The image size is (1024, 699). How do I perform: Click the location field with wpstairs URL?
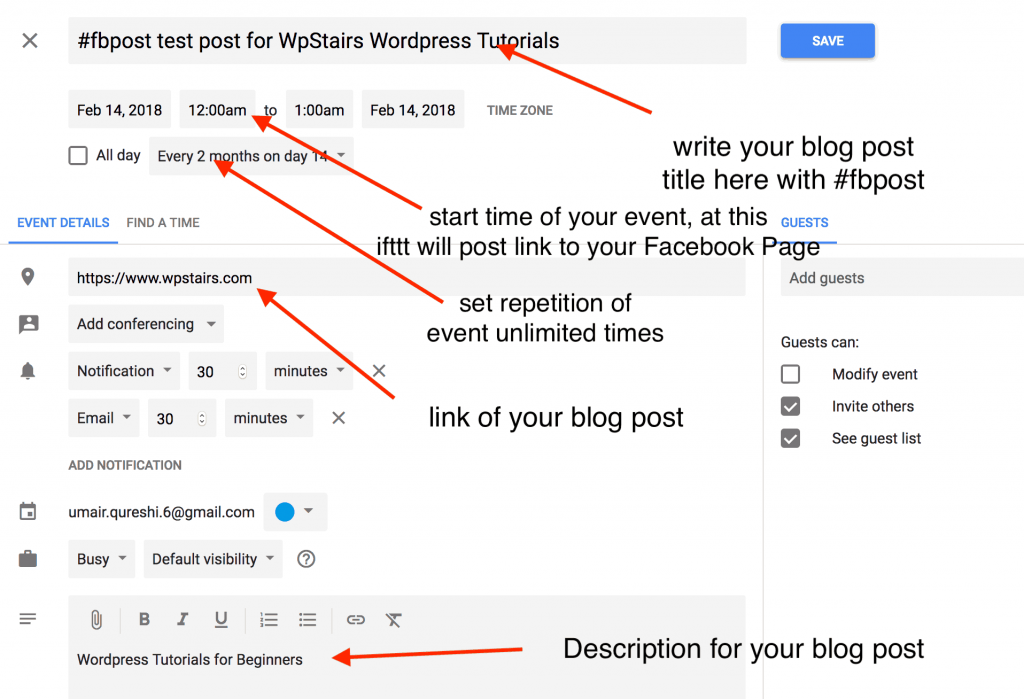407,277
